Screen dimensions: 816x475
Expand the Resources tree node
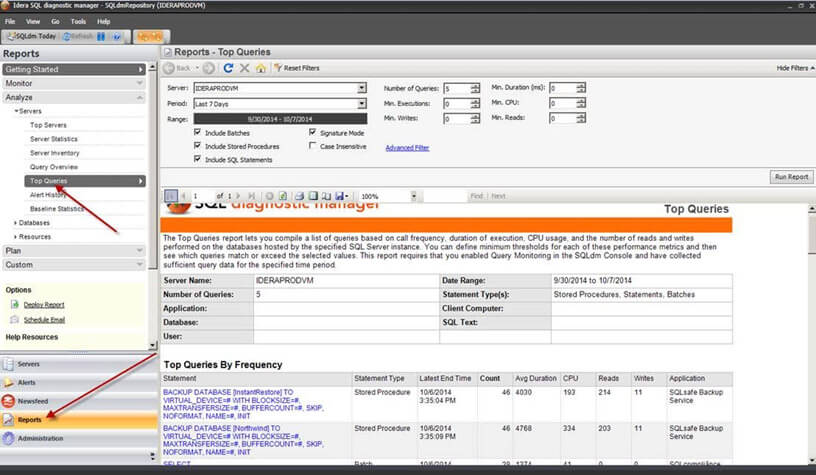click(x=15, y=237)
